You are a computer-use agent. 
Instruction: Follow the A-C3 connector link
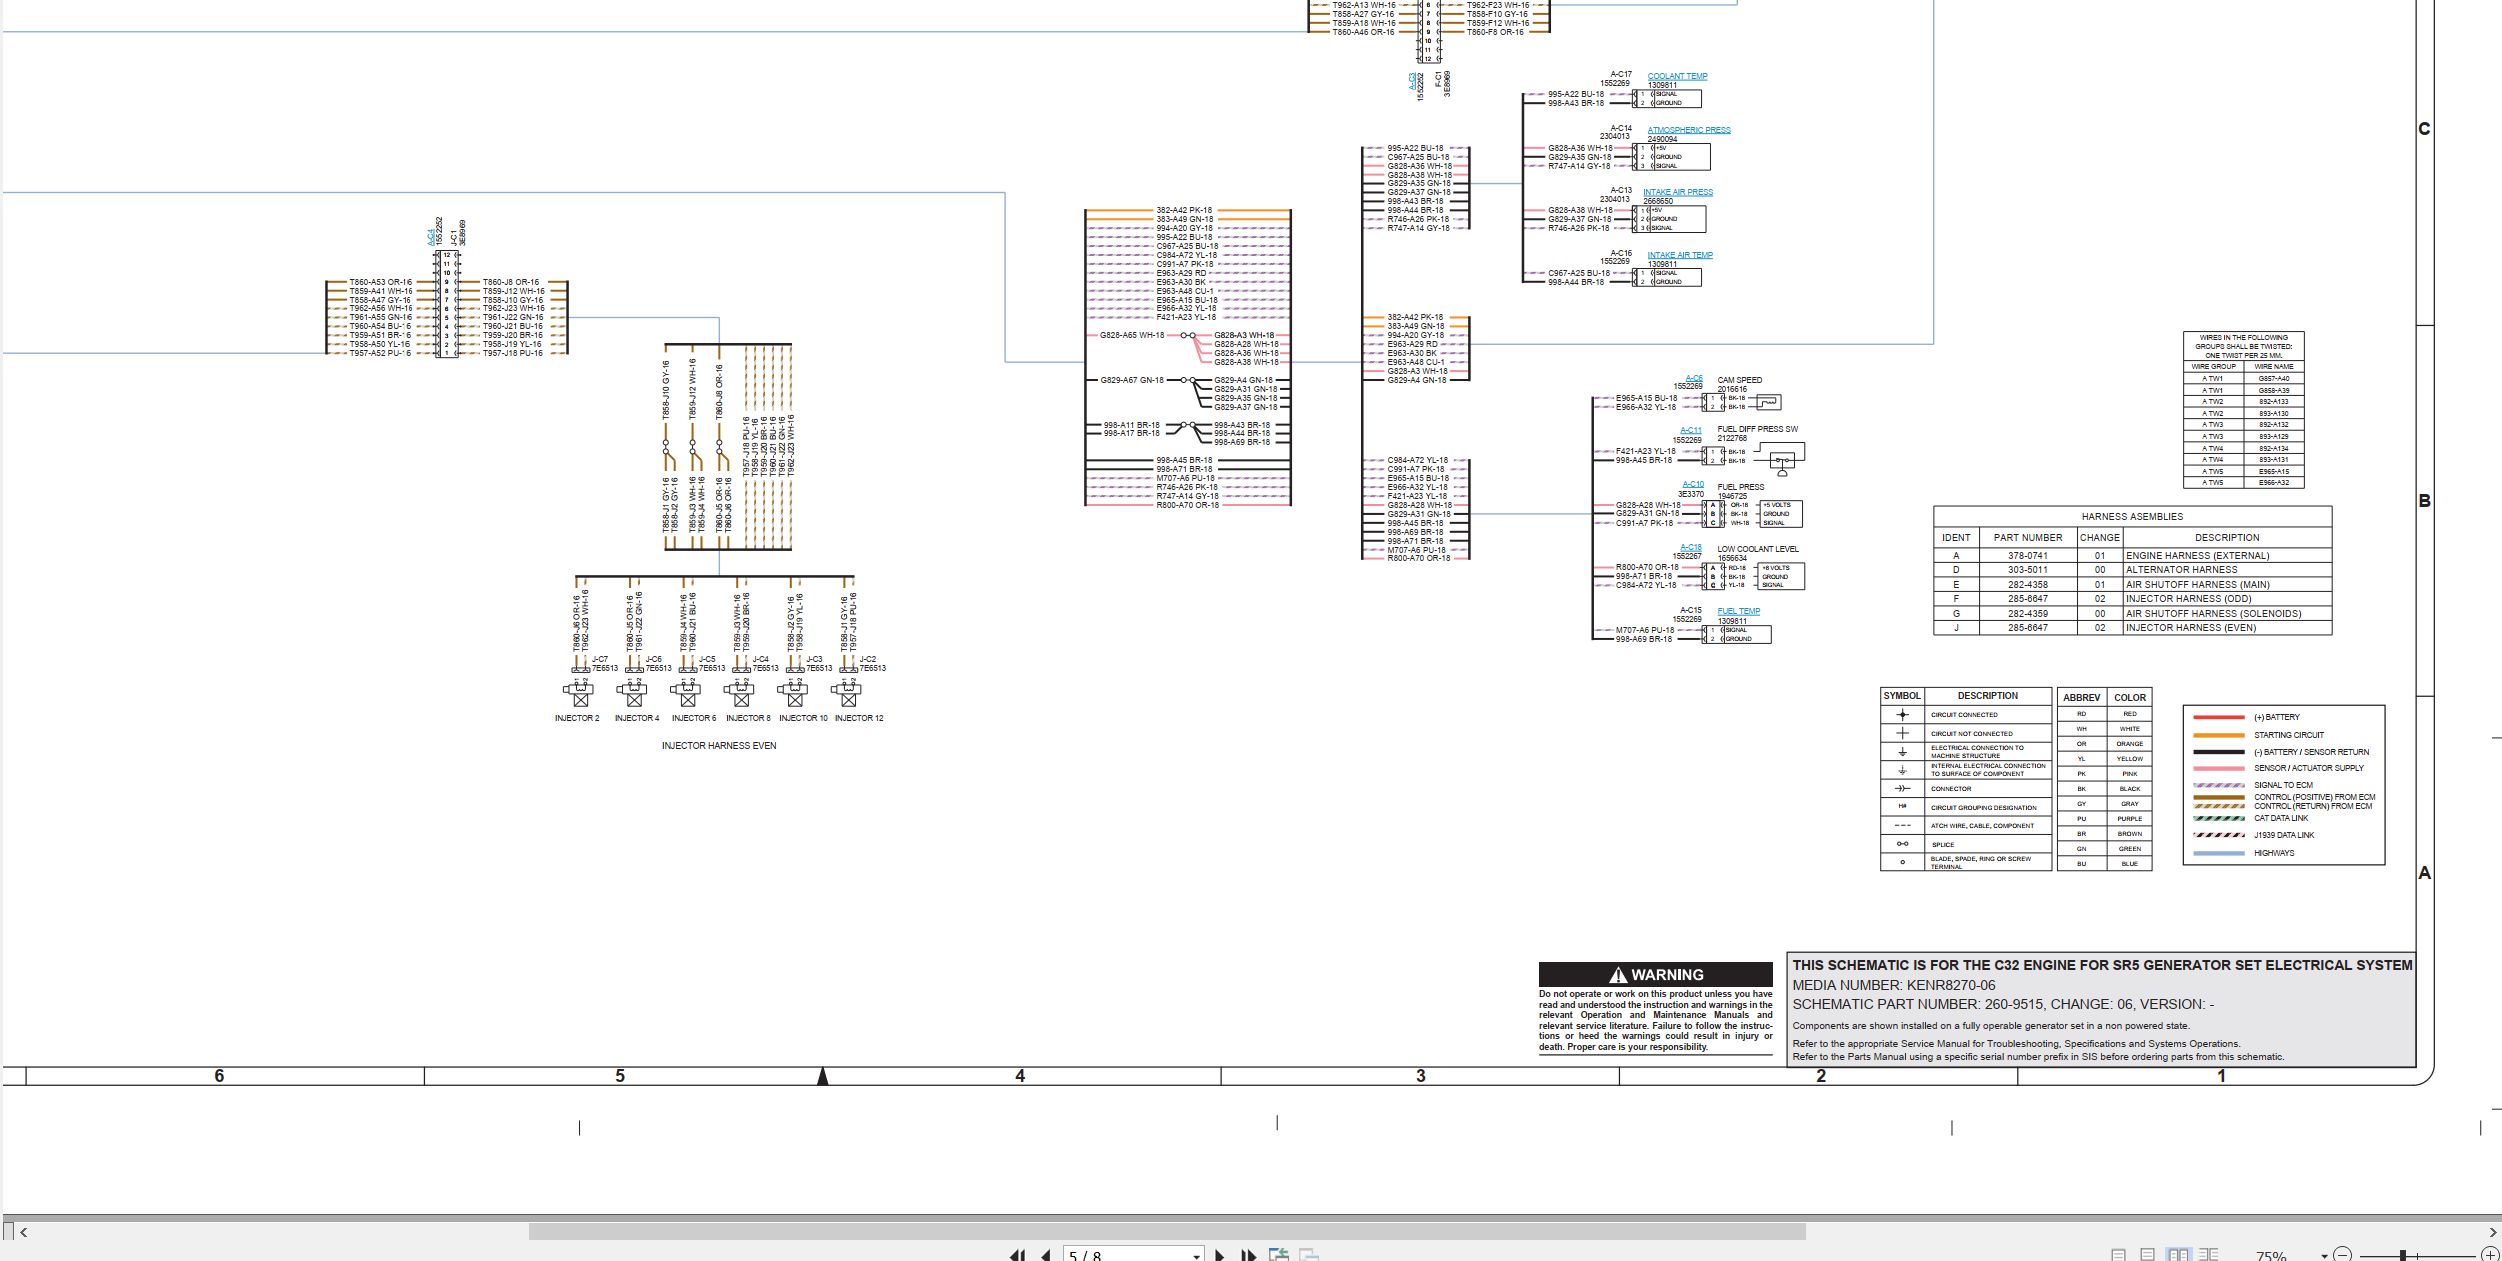coord(1412,82)
